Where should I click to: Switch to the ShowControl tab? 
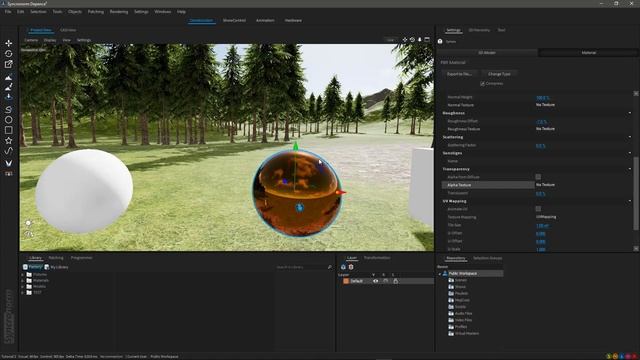pyautogui.click(x=234, y=20)
